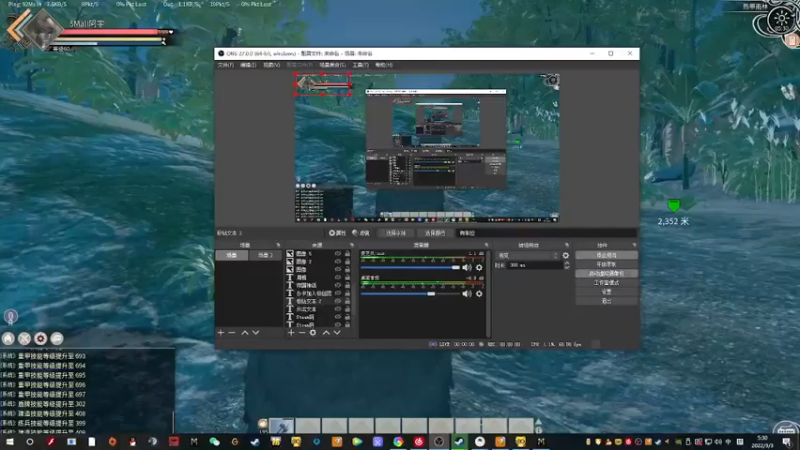800x450 pixels.
Task: Toggle visibility of 粘贴文本 2 source
Action: point(338,301)
